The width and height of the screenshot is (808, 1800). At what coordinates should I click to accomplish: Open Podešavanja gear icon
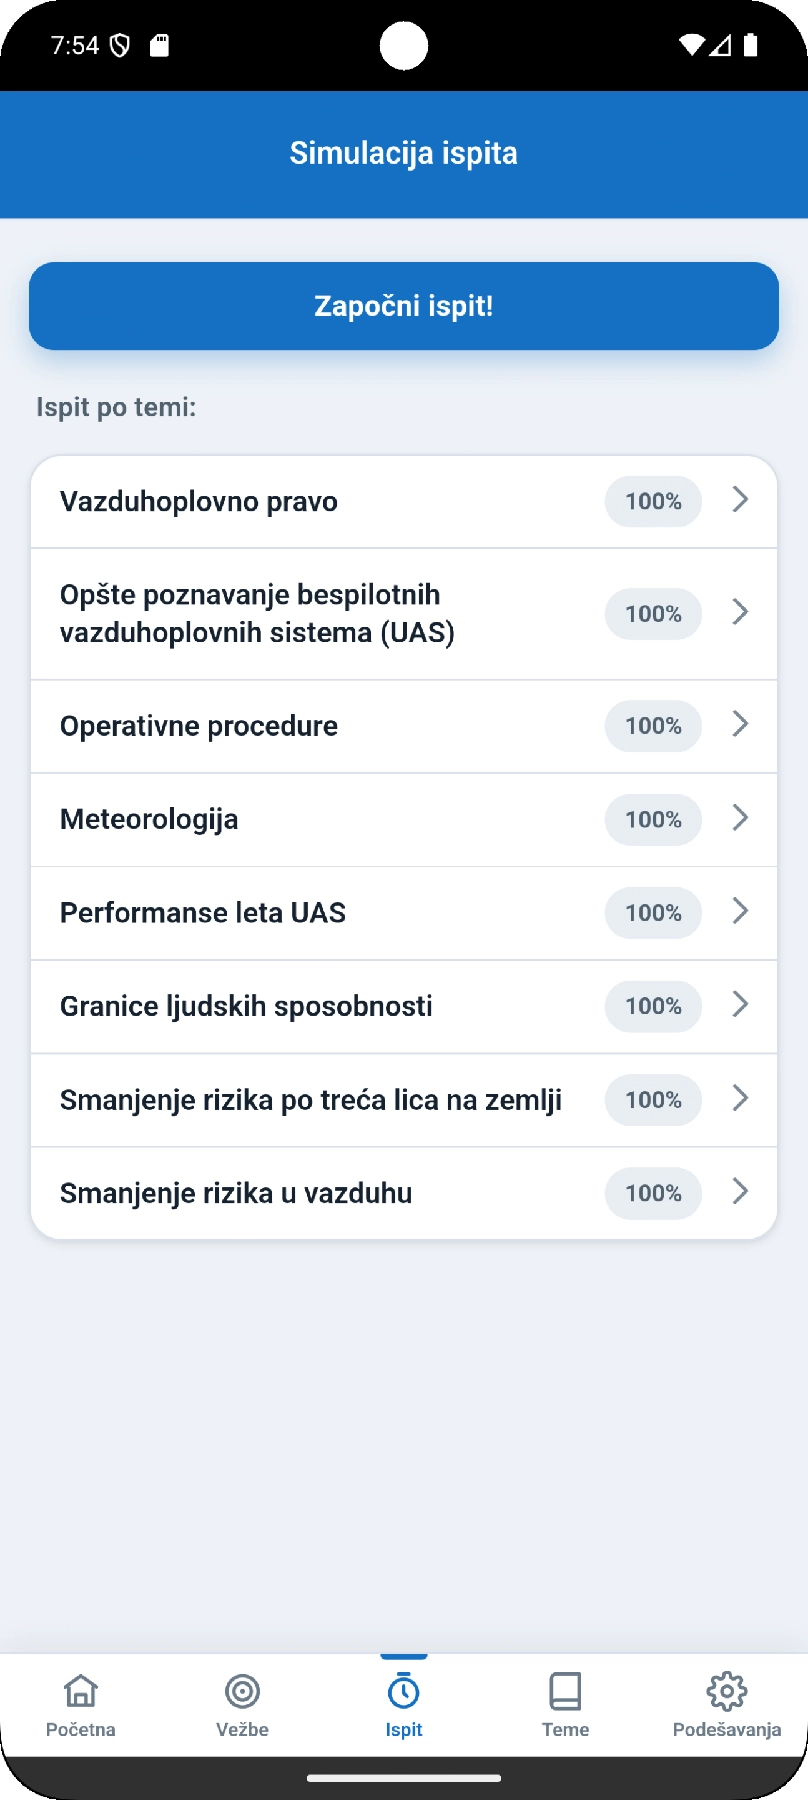pos(727,1691)
